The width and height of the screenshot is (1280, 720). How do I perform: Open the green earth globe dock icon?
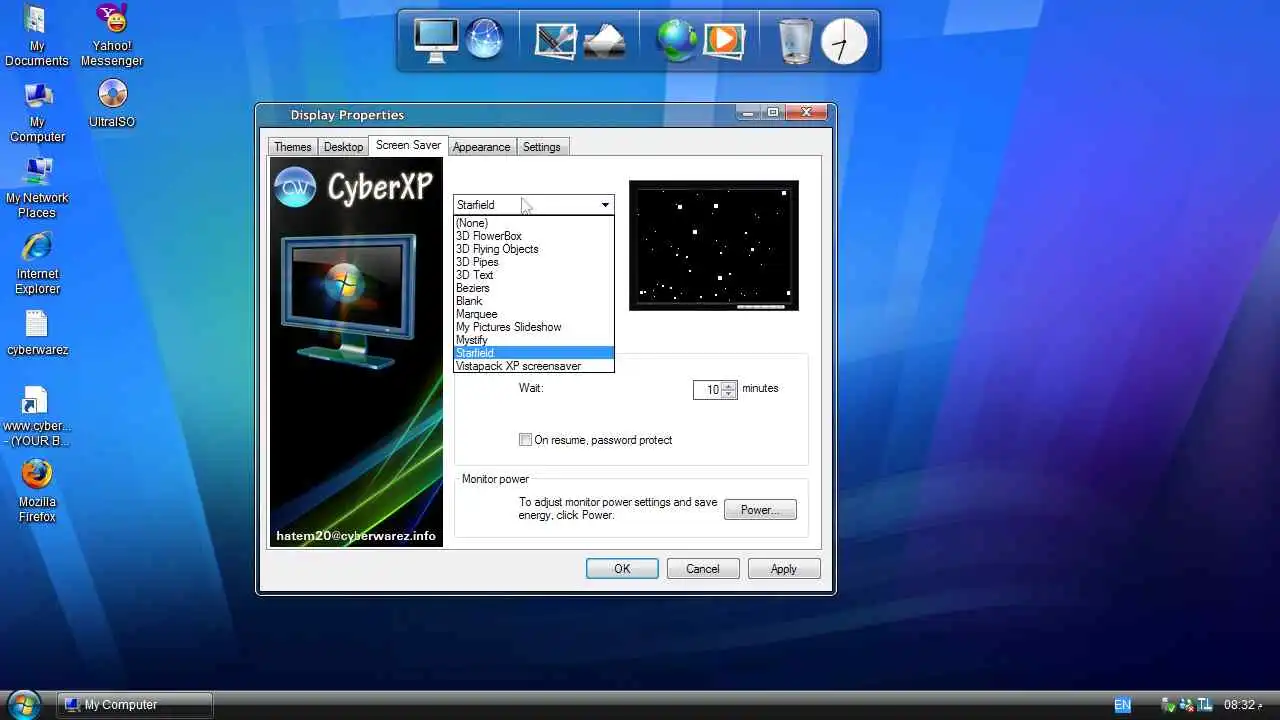[677, 41]
